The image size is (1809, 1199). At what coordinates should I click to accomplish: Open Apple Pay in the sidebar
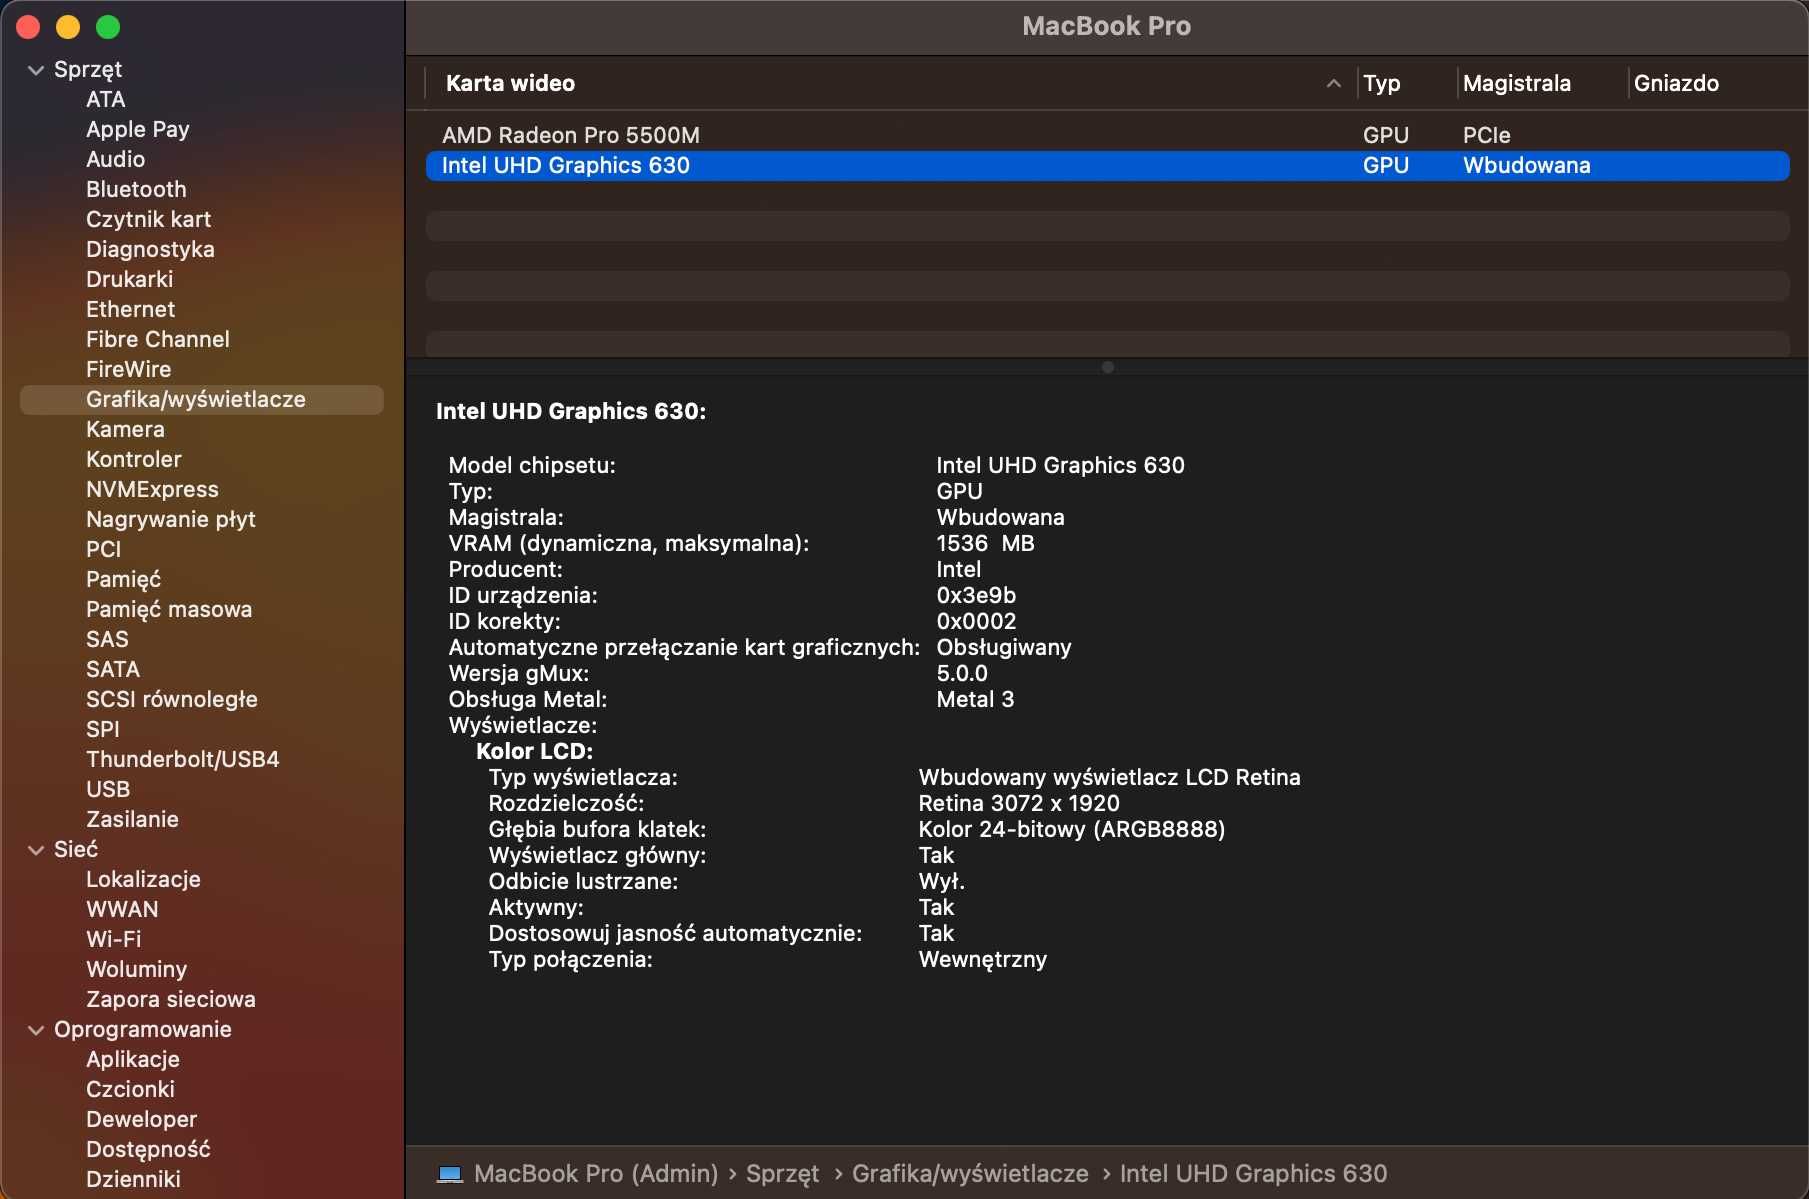tap(138, 130)
